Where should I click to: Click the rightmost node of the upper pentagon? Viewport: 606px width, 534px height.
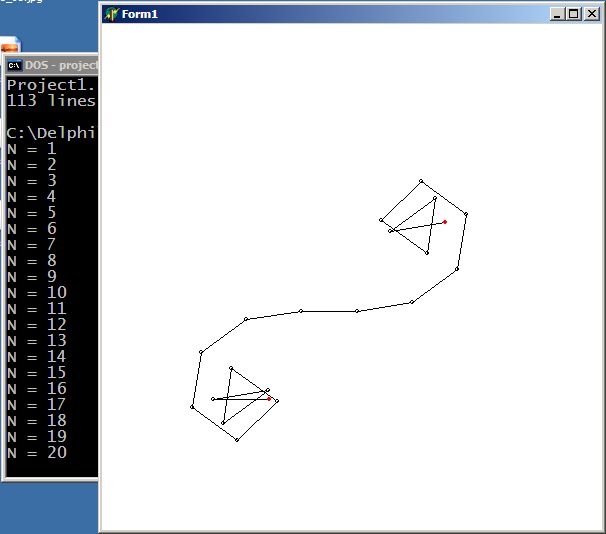pos(466,214)
